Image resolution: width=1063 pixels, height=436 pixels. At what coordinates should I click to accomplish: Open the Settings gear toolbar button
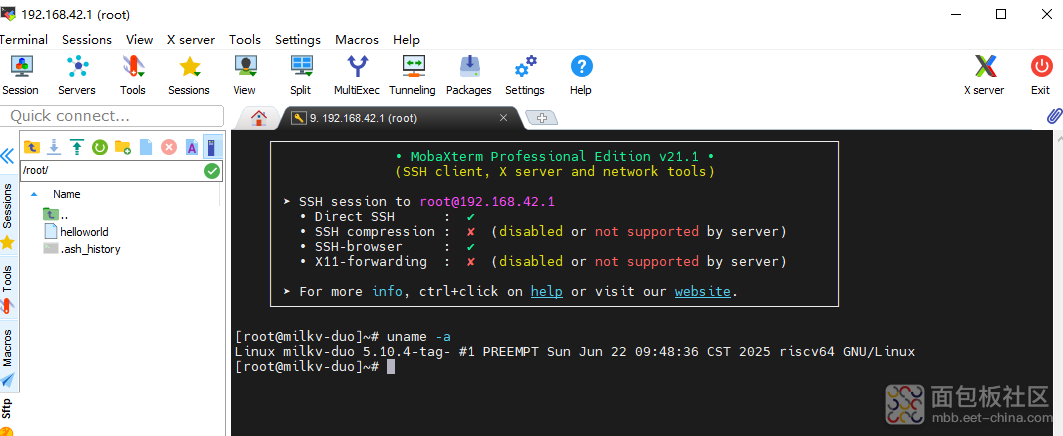click(525, 75)
